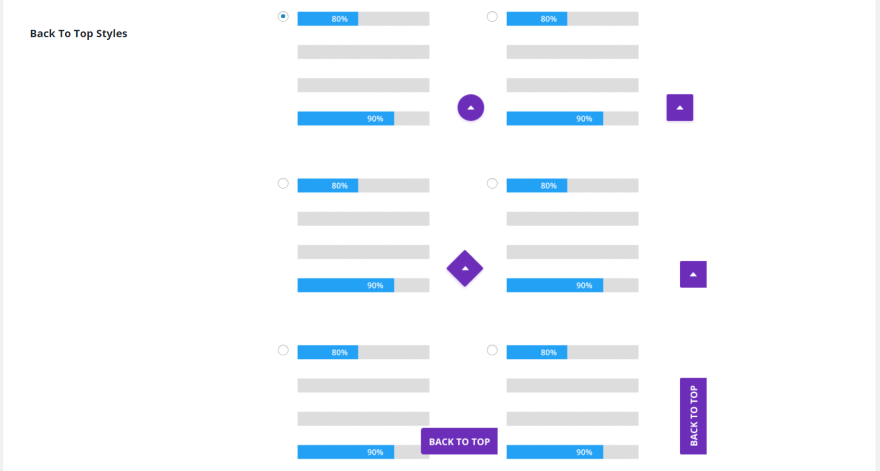Viewport: 880px width, 471px height.
Task: Click the 90% bar in the circle style preview
Action: tap(346, 119)
